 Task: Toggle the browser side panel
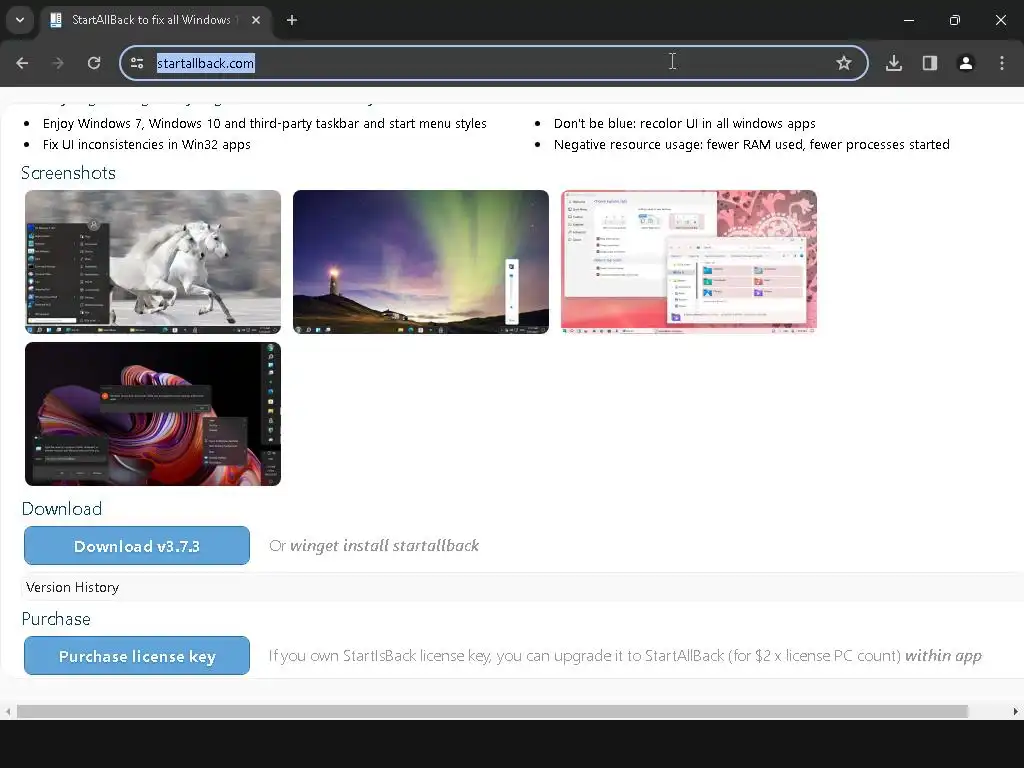[930, 63]
